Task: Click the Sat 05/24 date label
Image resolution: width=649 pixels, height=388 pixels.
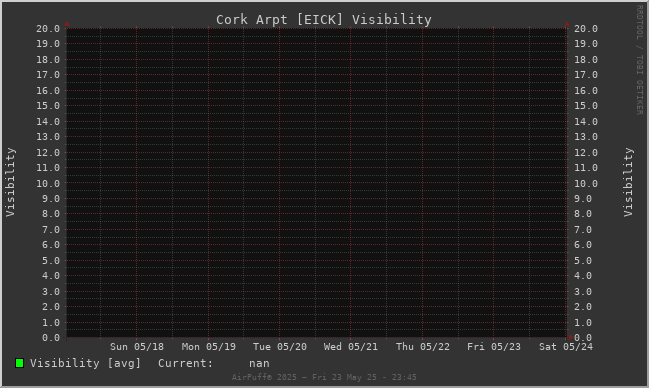Action: point(565,347)
